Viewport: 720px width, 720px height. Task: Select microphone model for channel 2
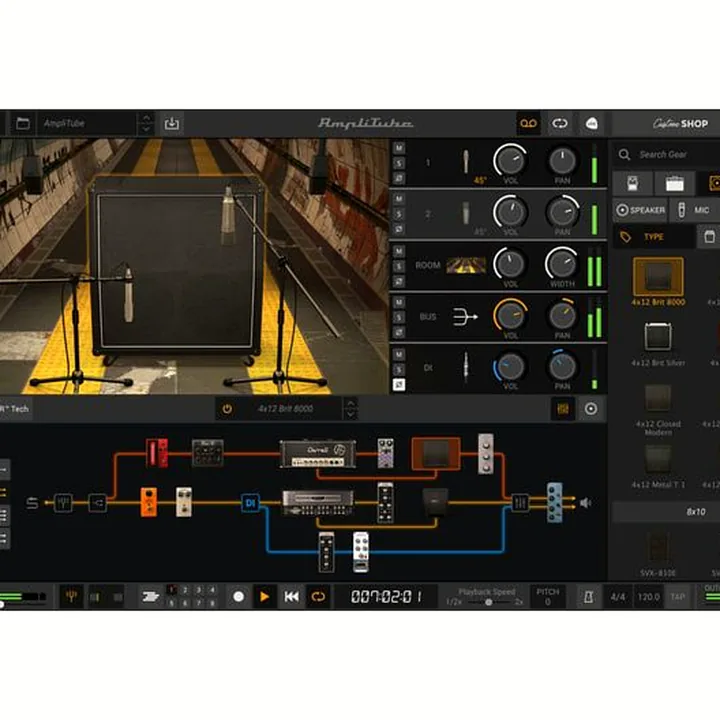(x=466, y=214)
